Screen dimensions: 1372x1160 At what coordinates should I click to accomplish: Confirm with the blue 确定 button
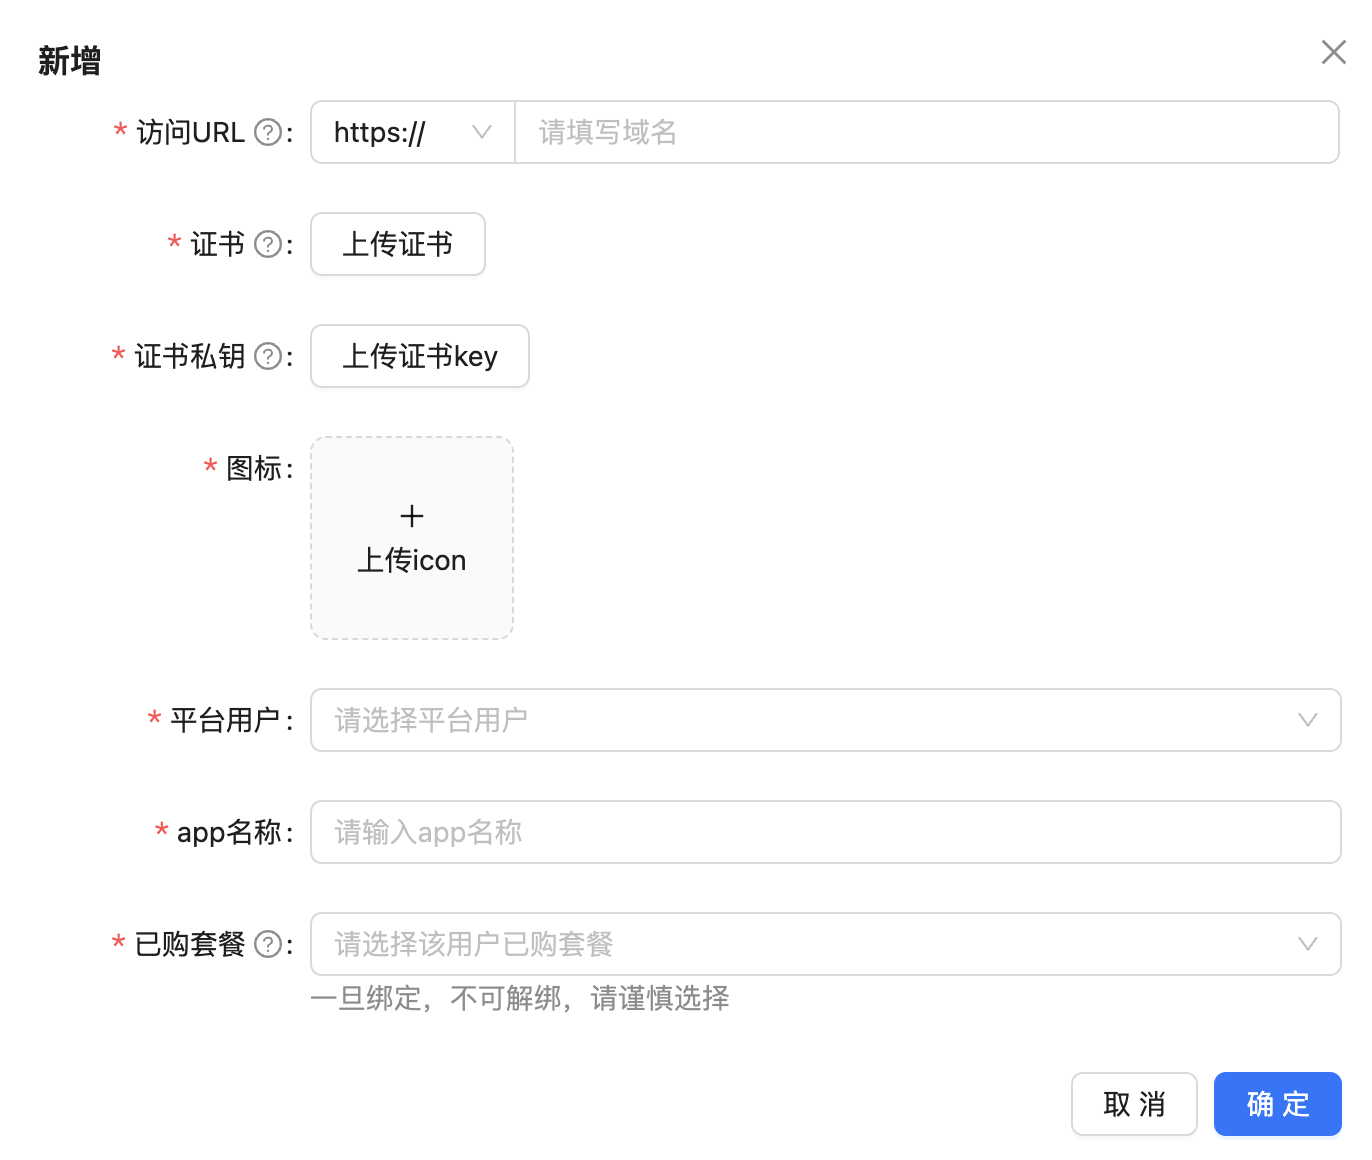pos(1277,1104)
